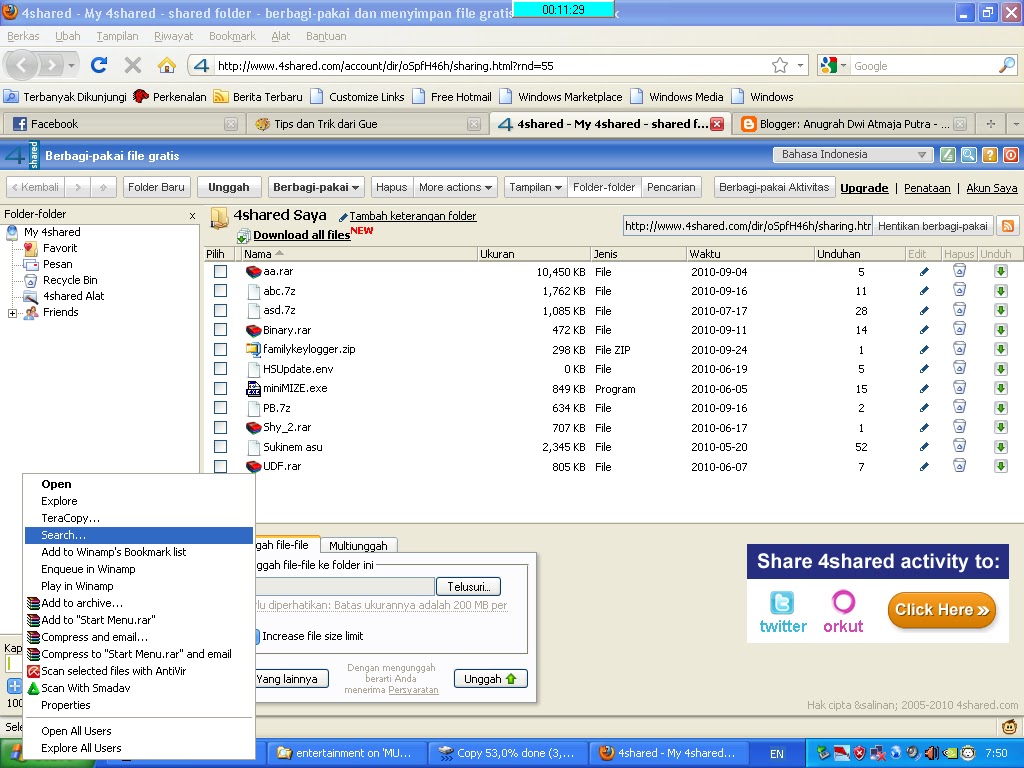Select the asd.7z checkbox
This screenshot has width=1024, height=768.
pyautogui.click(x=220, y=310)
